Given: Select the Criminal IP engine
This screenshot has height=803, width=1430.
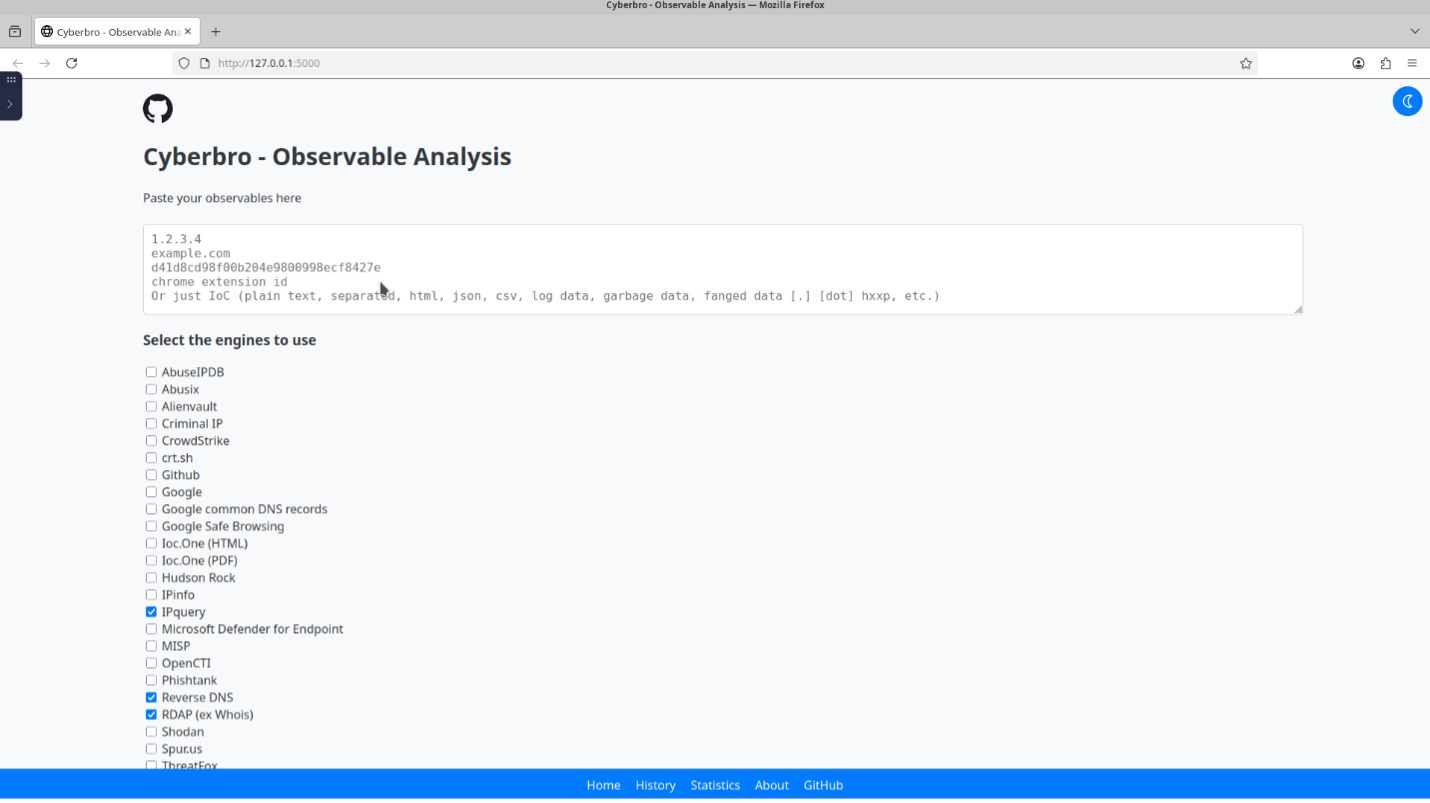Looking at the screenshot, I should pos(151,423).
